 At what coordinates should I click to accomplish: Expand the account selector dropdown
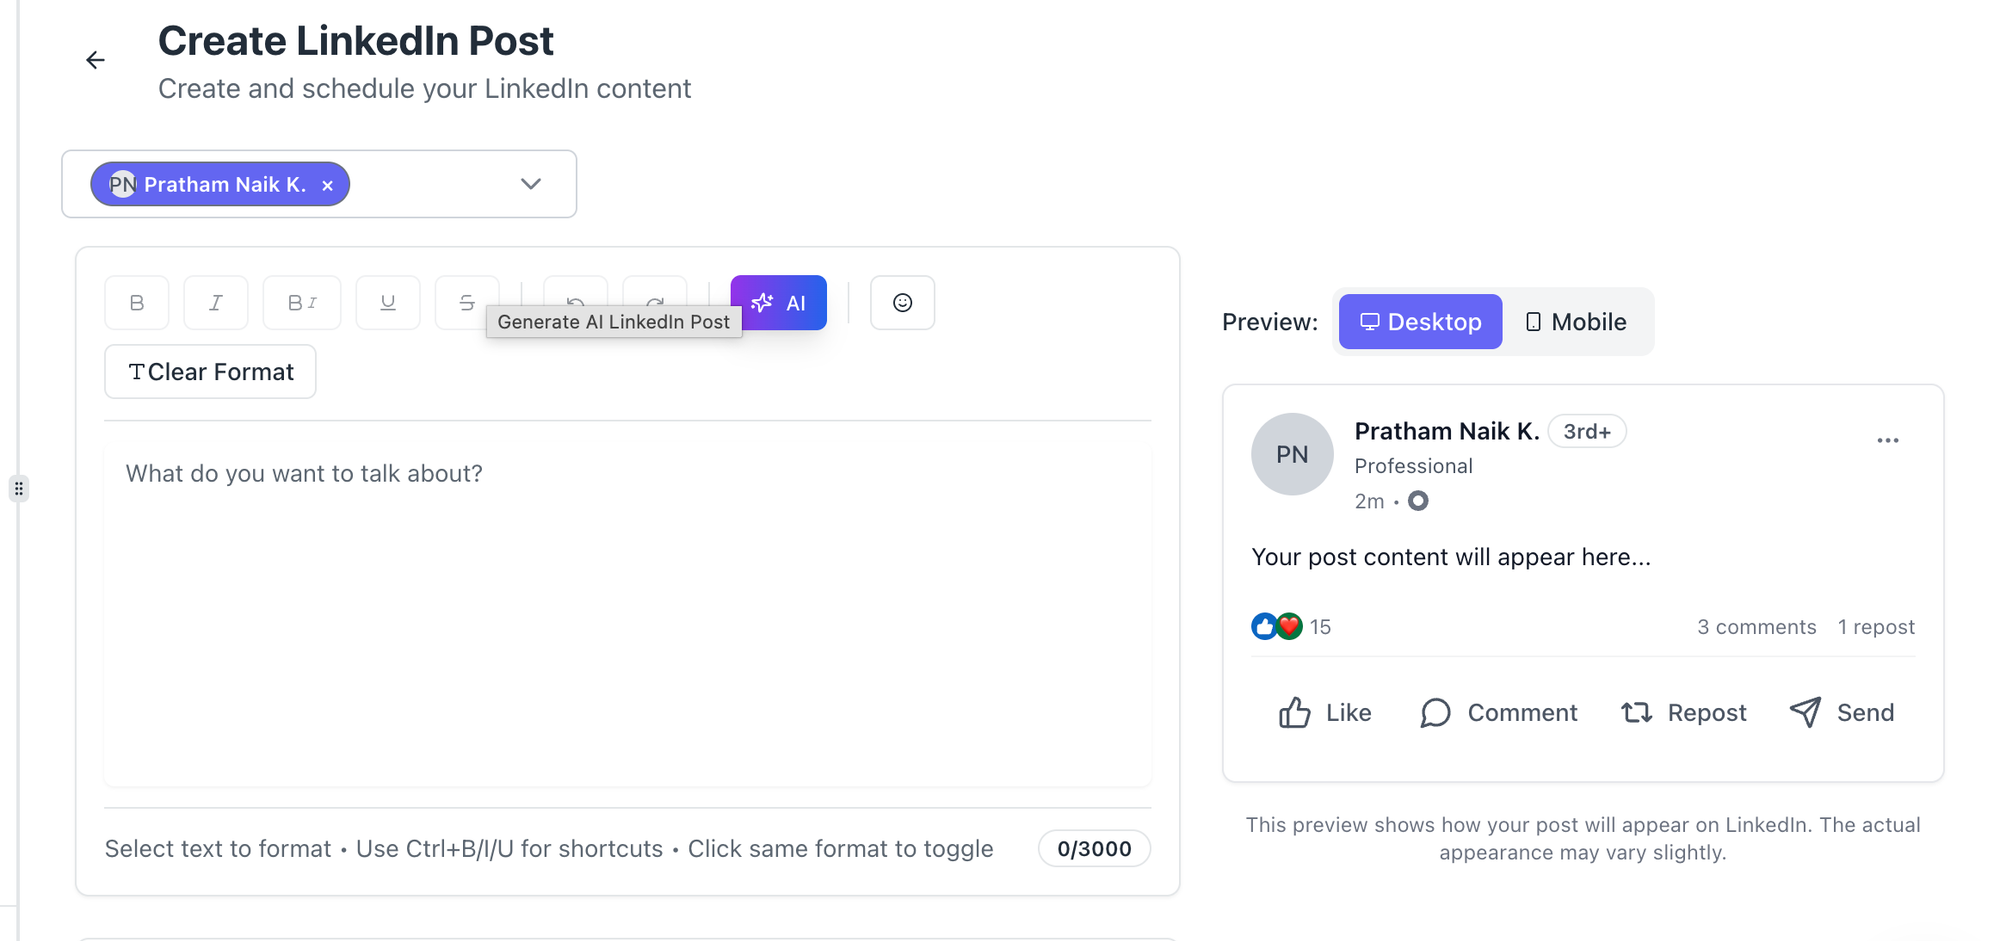tap(531, 184)
